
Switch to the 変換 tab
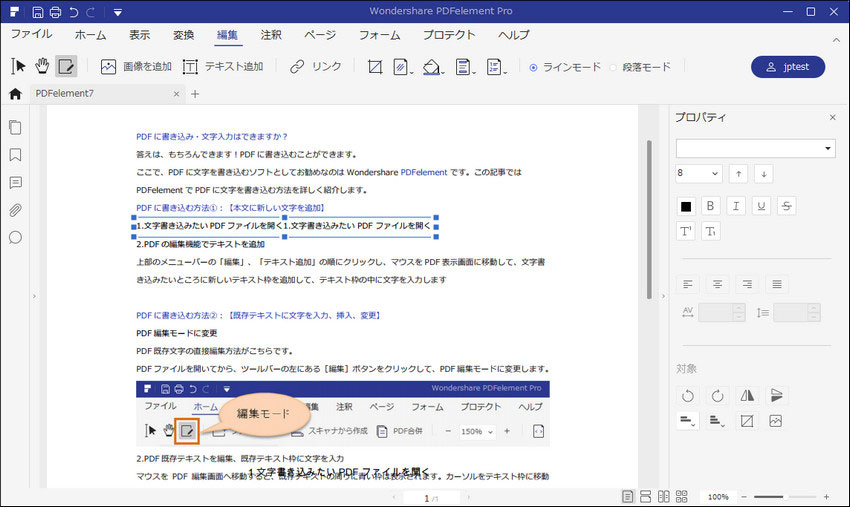tap(183, 35)
